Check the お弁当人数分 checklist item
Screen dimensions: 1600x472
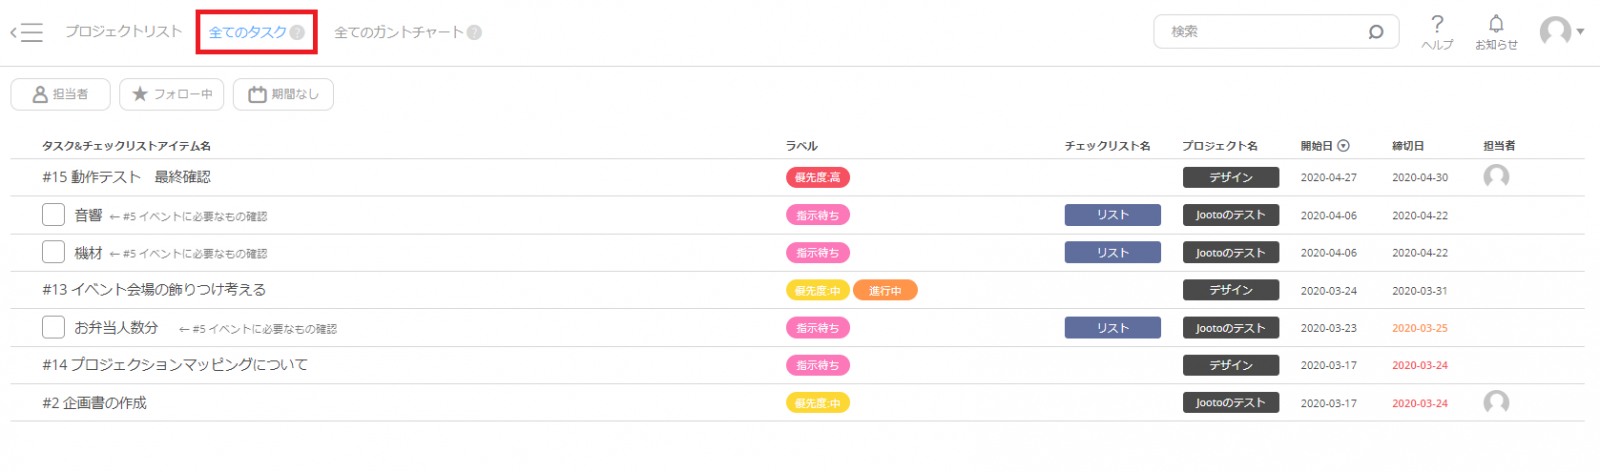point(54,327)
